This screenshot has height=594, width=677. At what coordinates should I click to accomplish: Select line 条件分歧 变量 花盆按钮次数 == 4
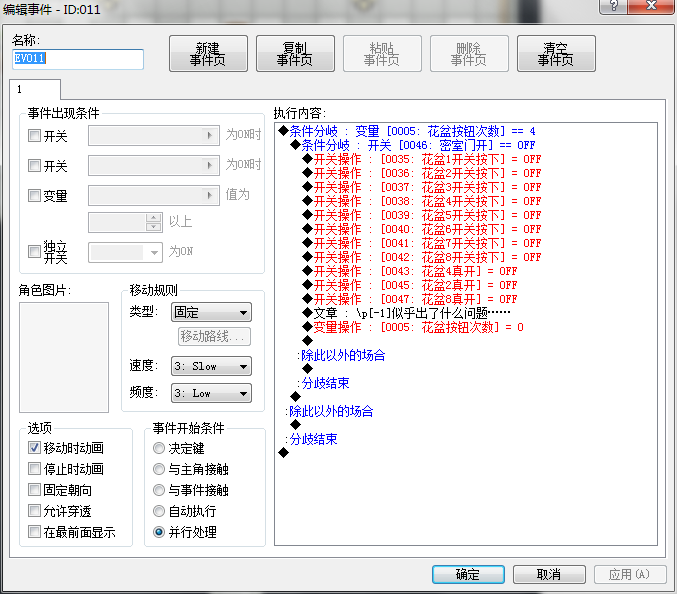pos(407,131)
